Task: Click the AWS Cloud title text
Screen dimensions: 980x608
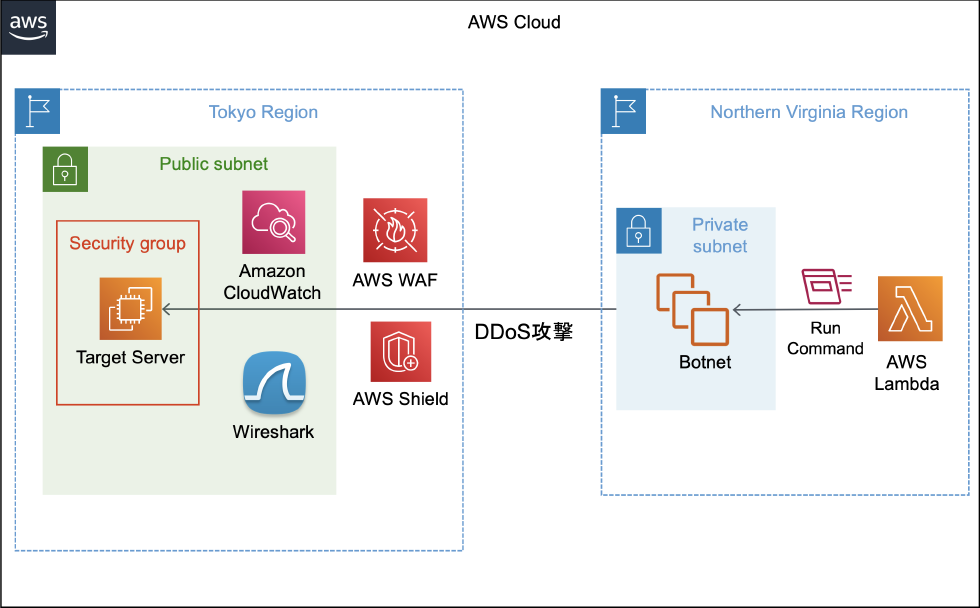Action: click(x=514, y=22)
